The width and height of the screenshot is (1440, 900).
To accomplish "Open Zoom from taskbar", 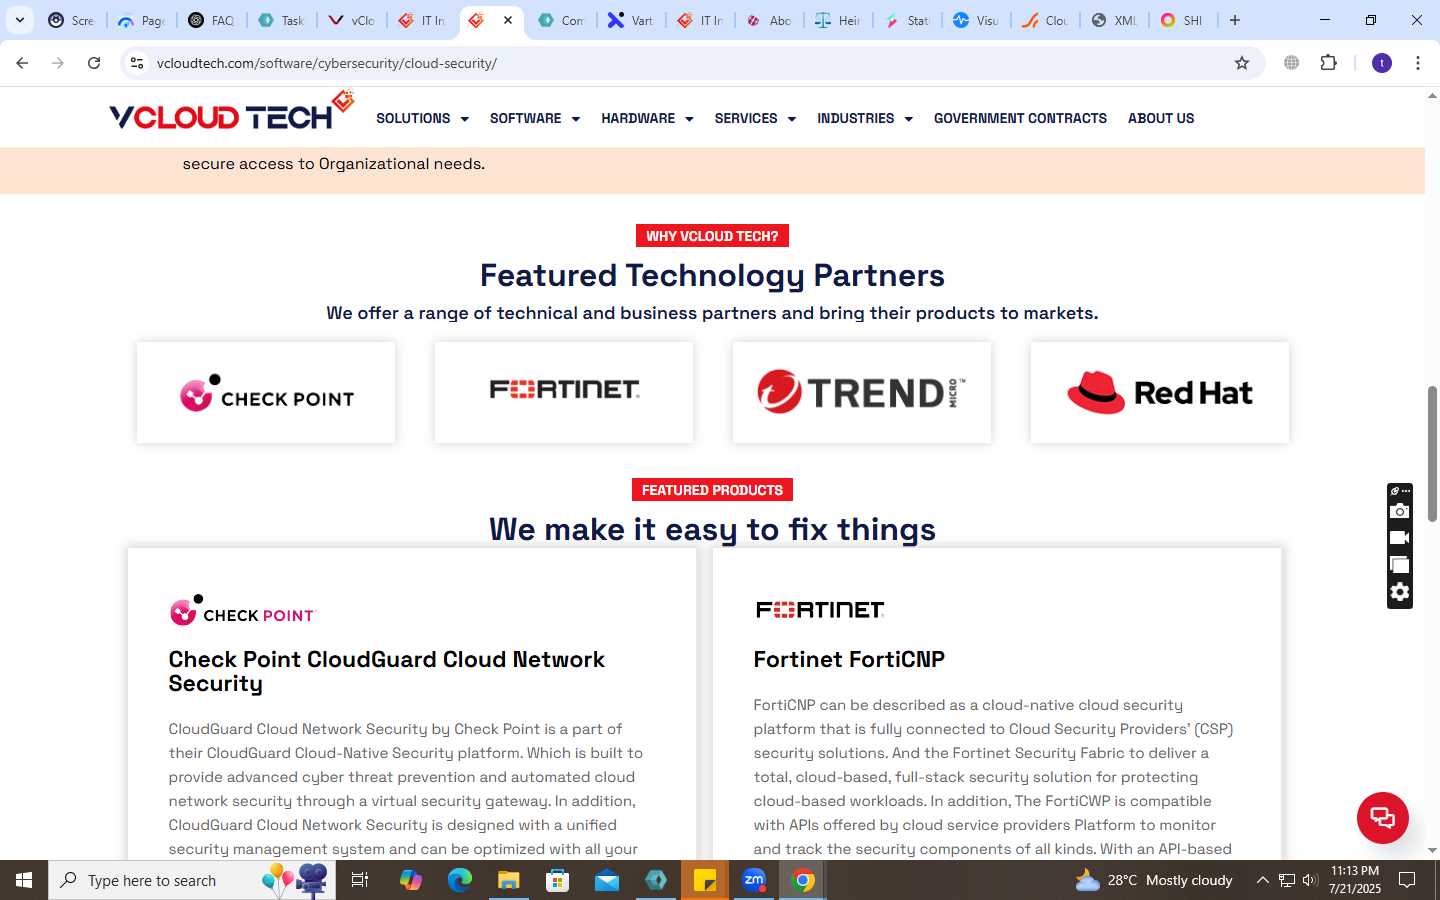I will [x=754, y=880].
